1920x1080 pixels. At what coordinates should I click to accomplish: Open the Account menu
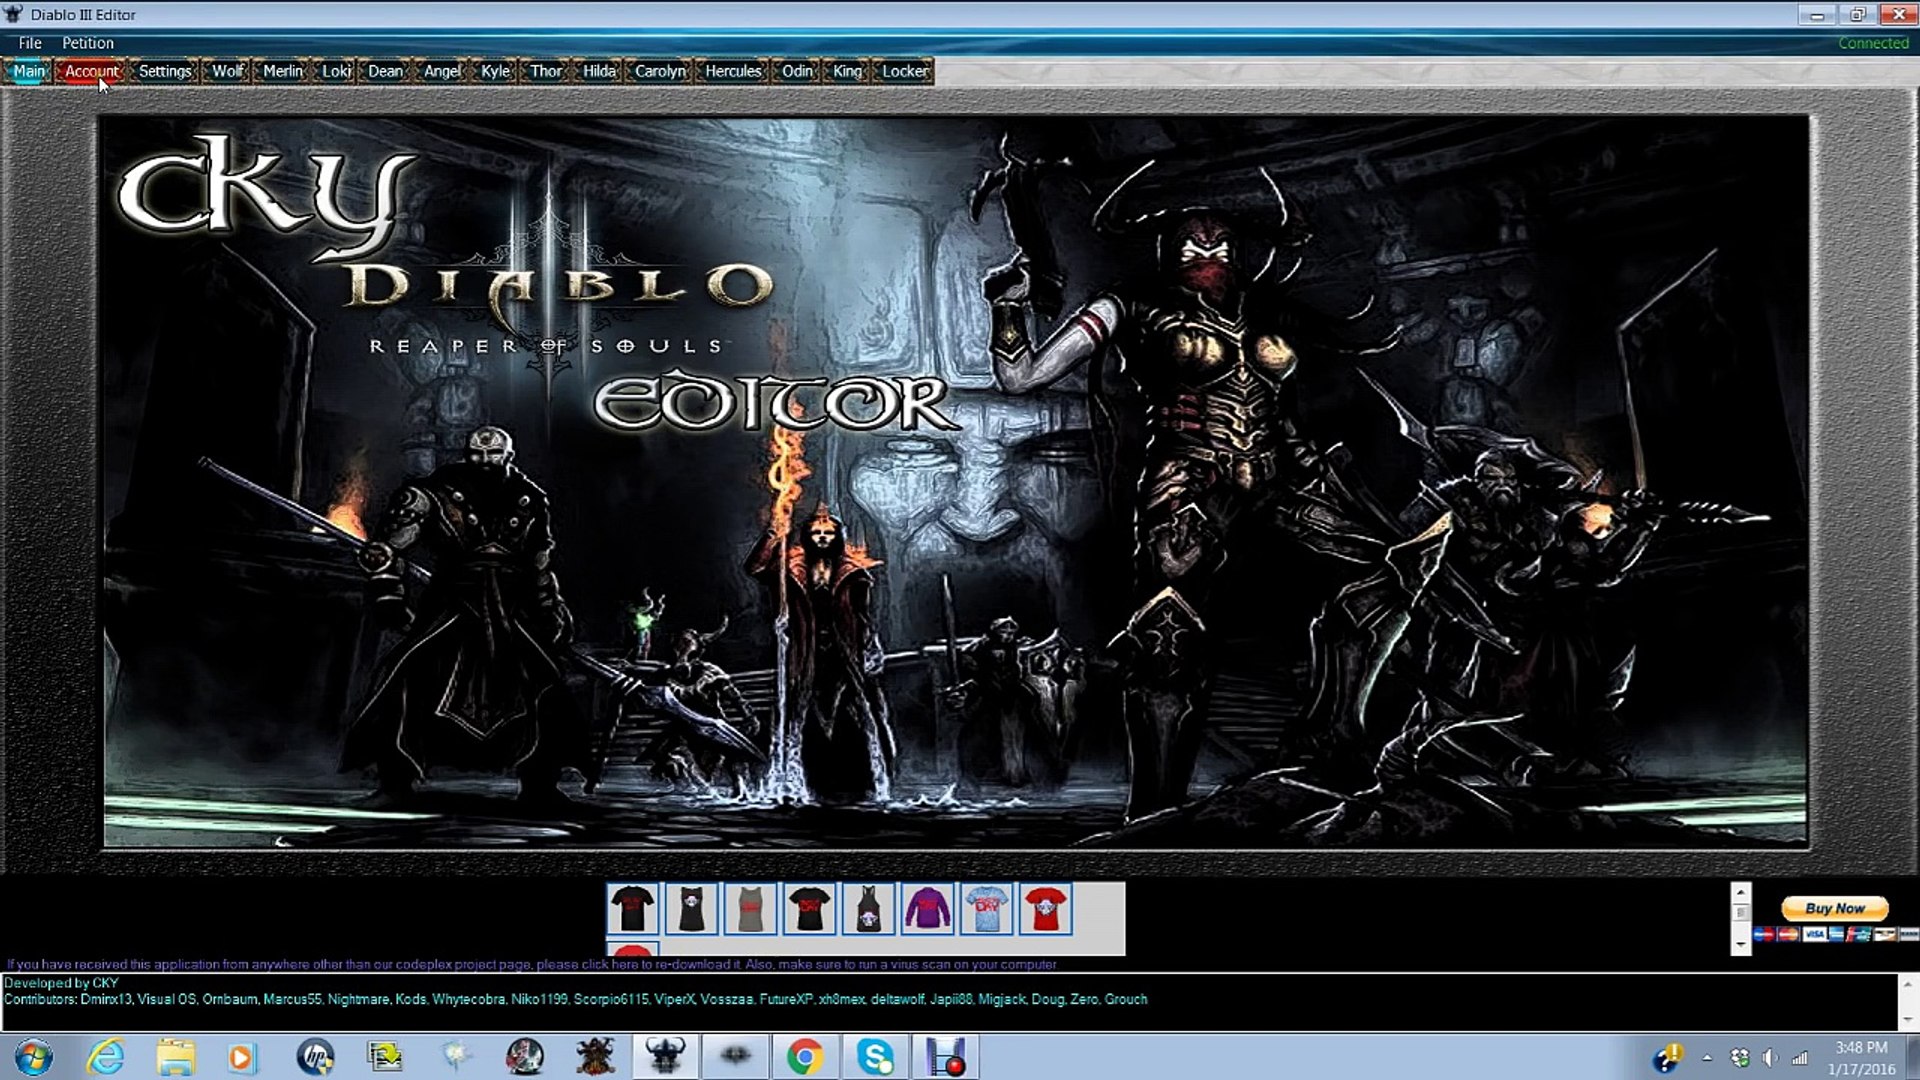(x=91, y=70)
